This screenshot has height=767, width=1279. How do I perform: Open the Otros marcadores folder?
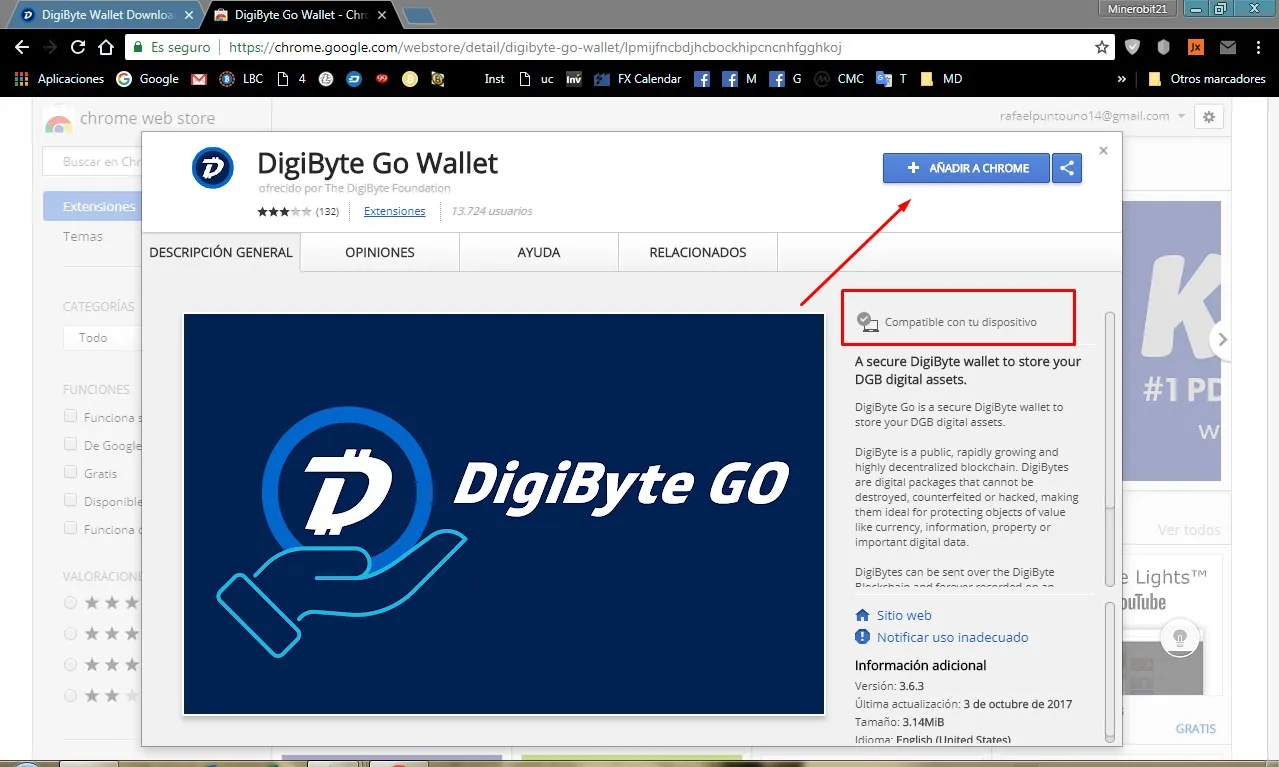pyautogui.click(x=1206, y=79)
